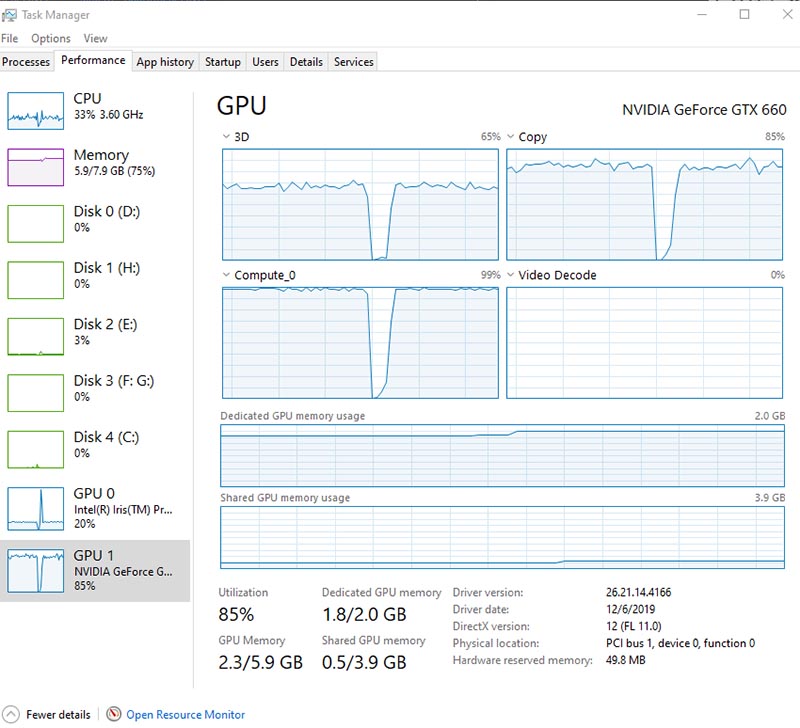Image resolution: width=800 pixels, height=728 pixels.
Task: Click the Task Manager title bar icon
Action: (x=9, y=15)
